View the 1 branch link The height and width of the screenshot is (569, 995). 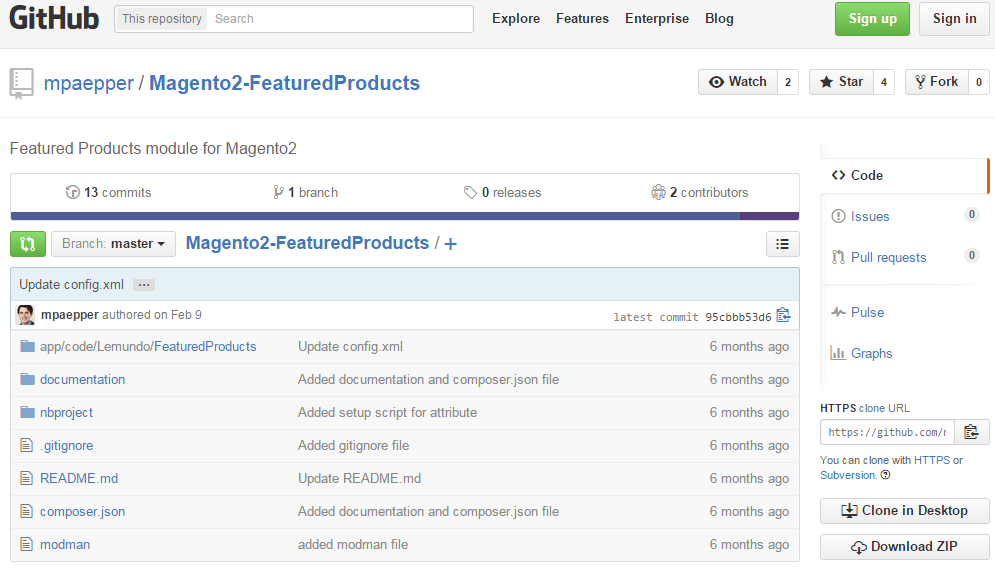305,192
